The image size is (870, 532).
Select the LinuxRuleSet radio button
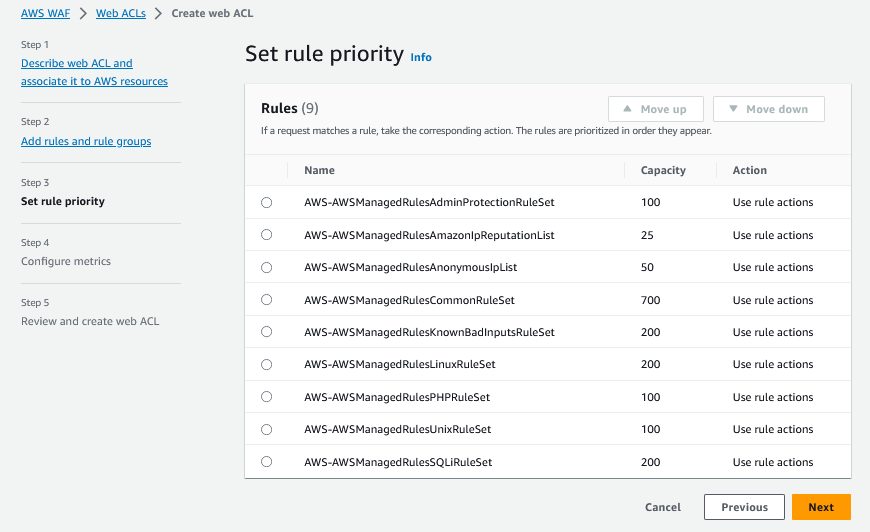pos(266,364)
